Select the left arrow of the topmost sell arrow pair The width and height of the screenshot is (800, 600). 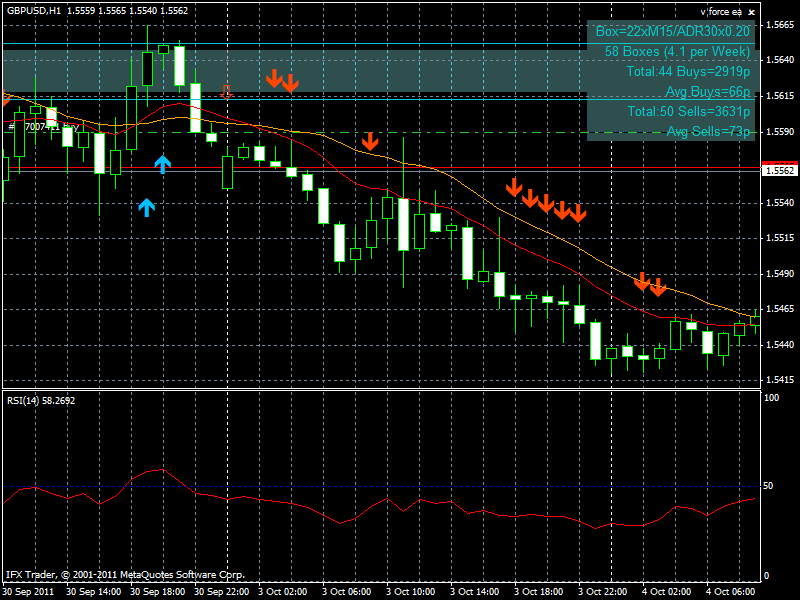point(273,78)
